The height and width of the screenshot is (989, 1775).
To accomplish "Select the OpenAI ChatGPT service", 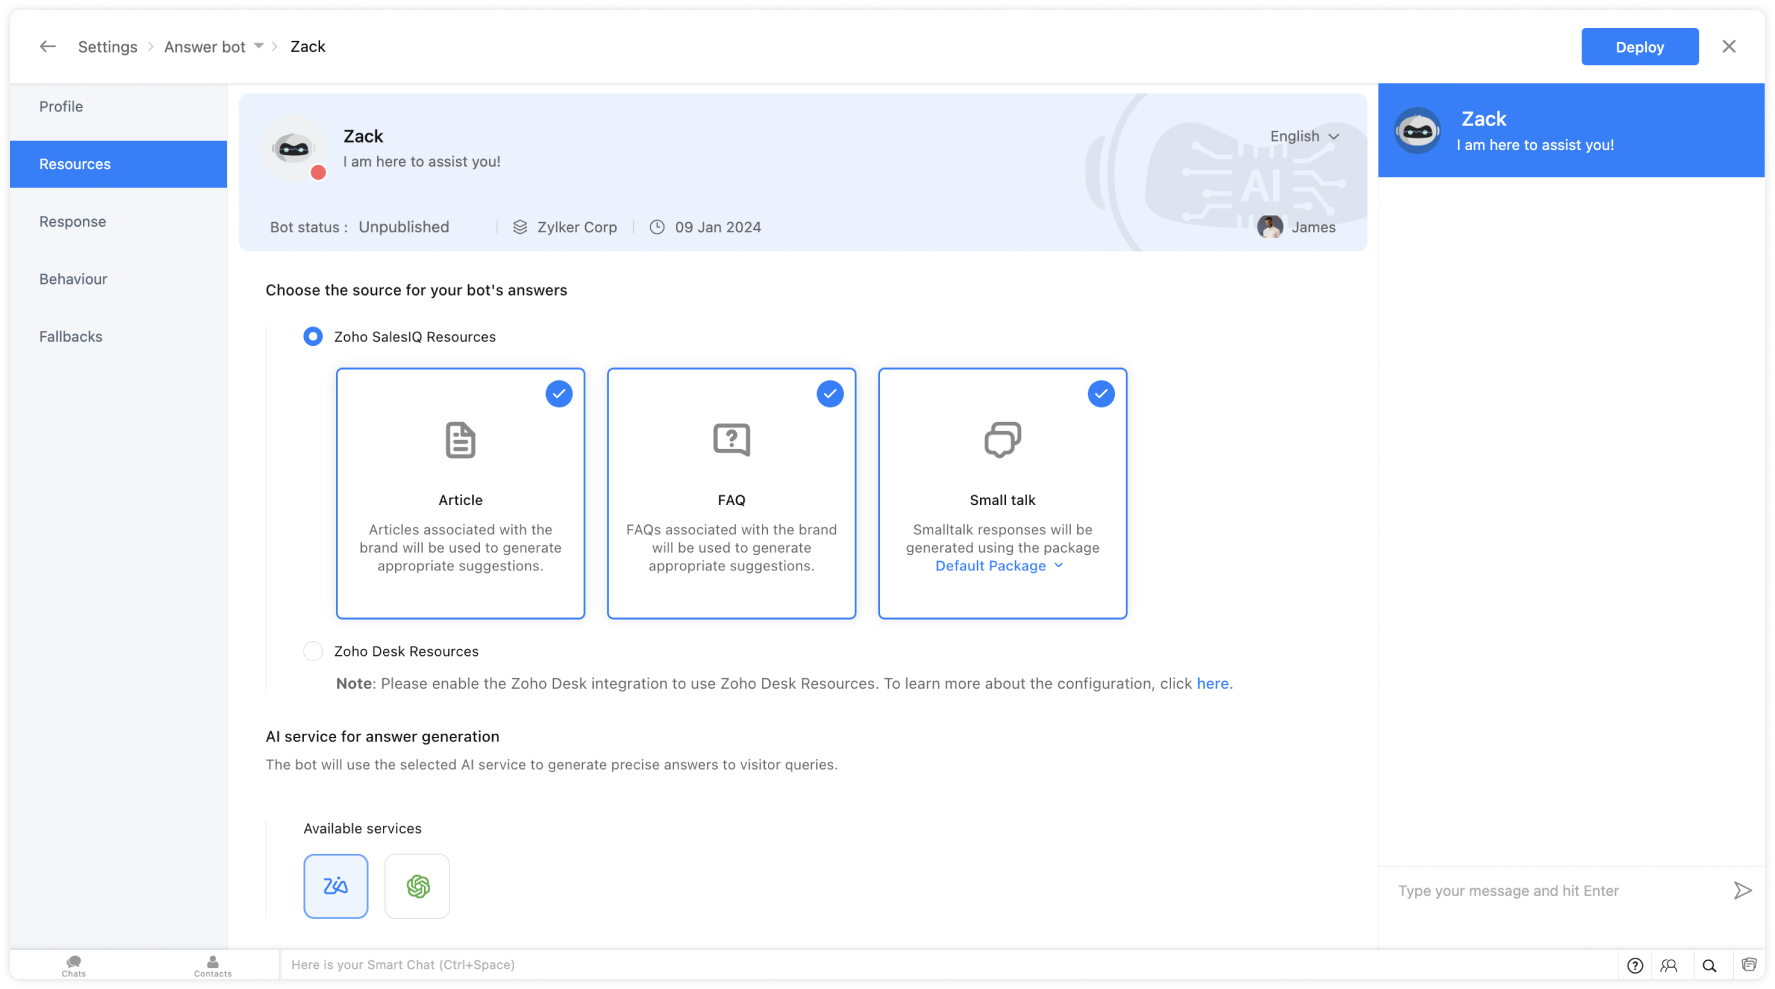I will 417,886.
